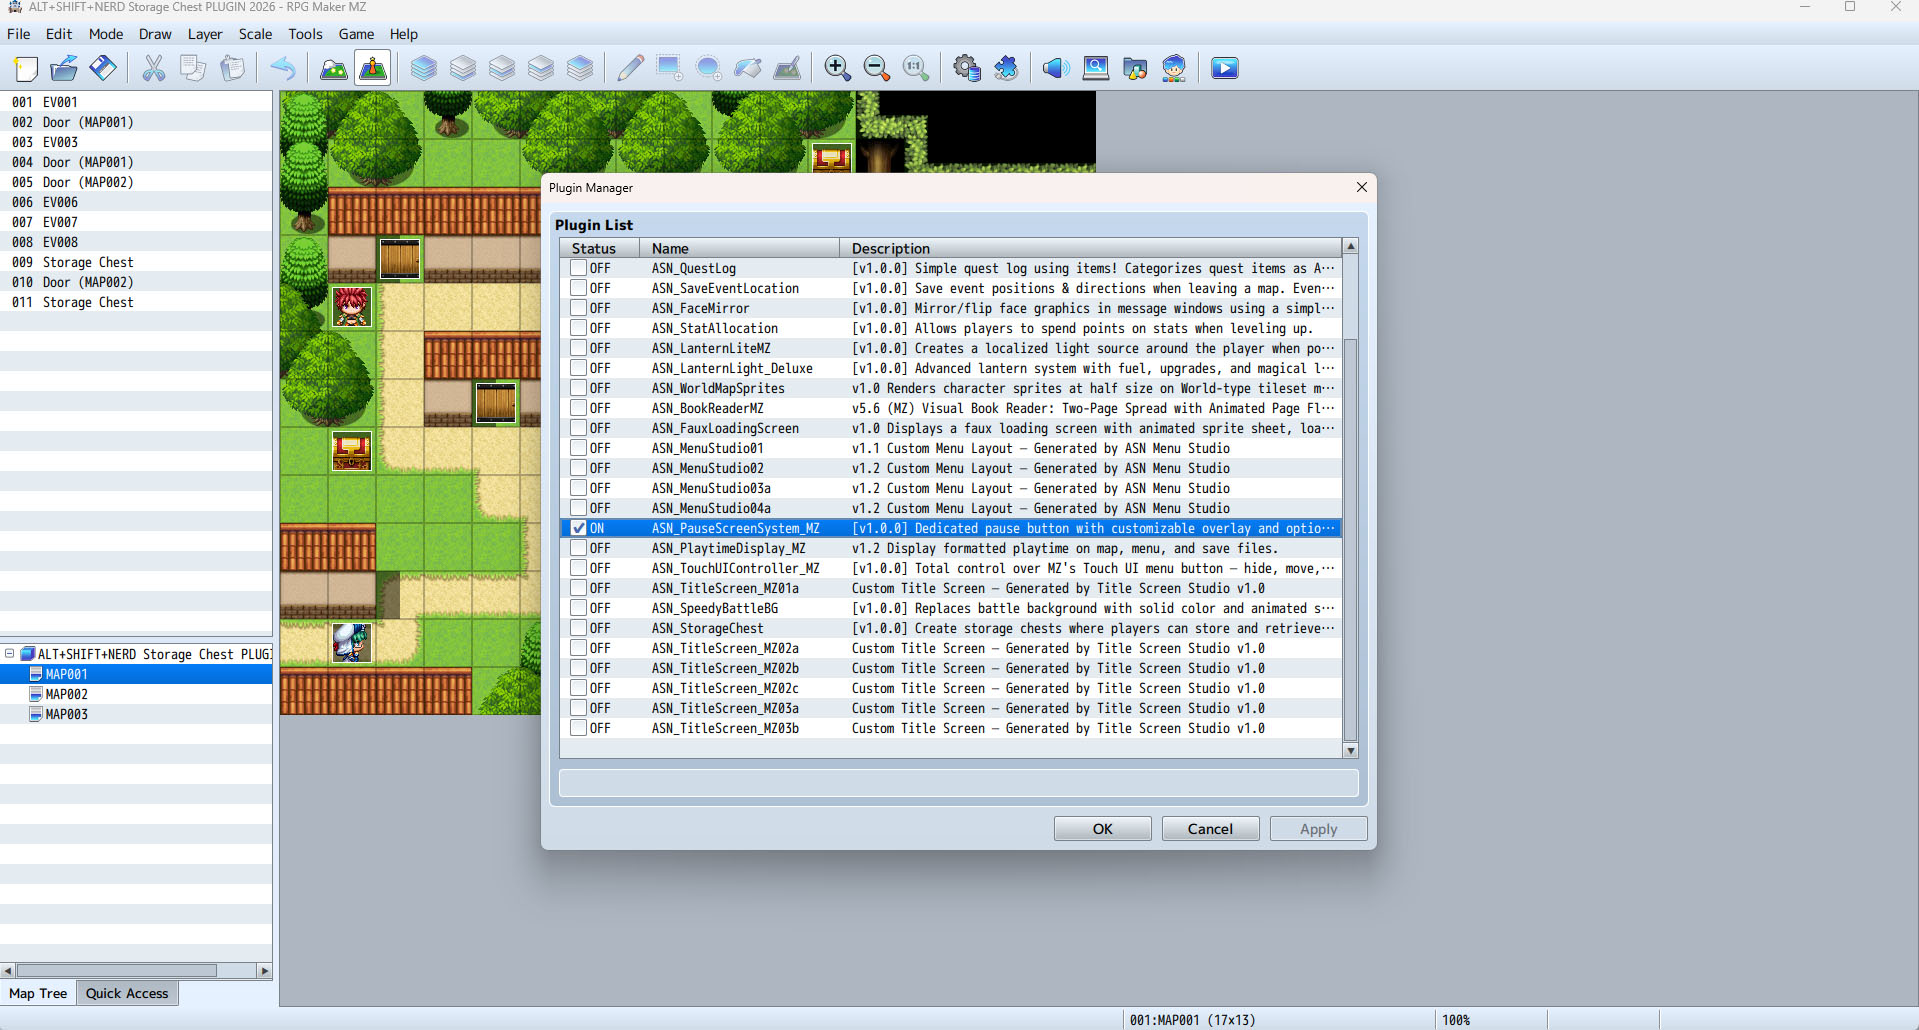Click Cancel in Plugin Manager

(x=1210, y=829)
